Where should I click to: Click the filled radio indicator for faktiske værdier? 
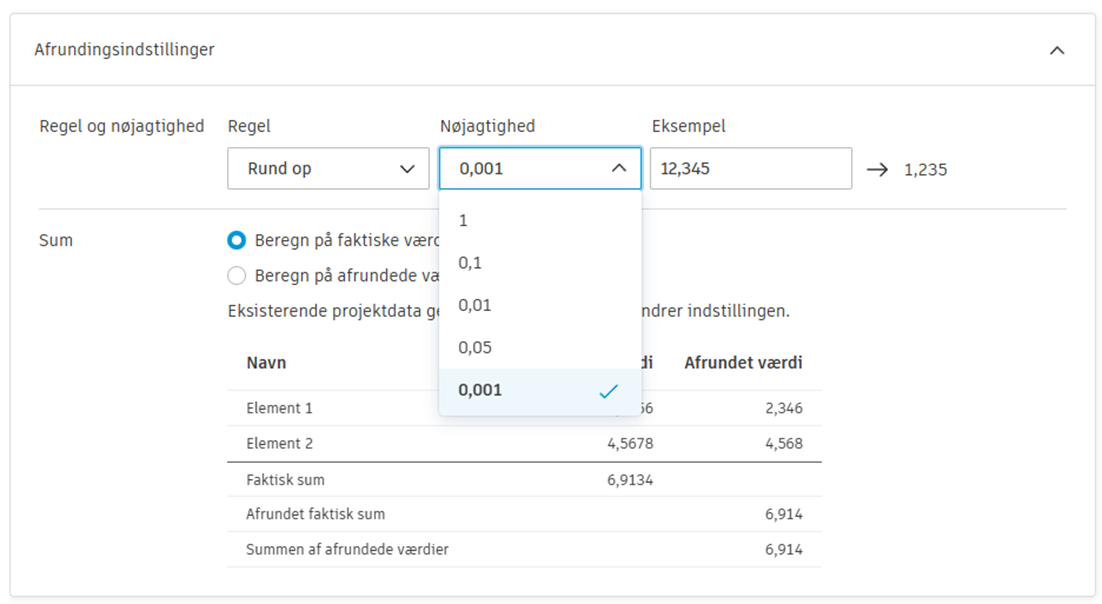[x=237, y=240]
